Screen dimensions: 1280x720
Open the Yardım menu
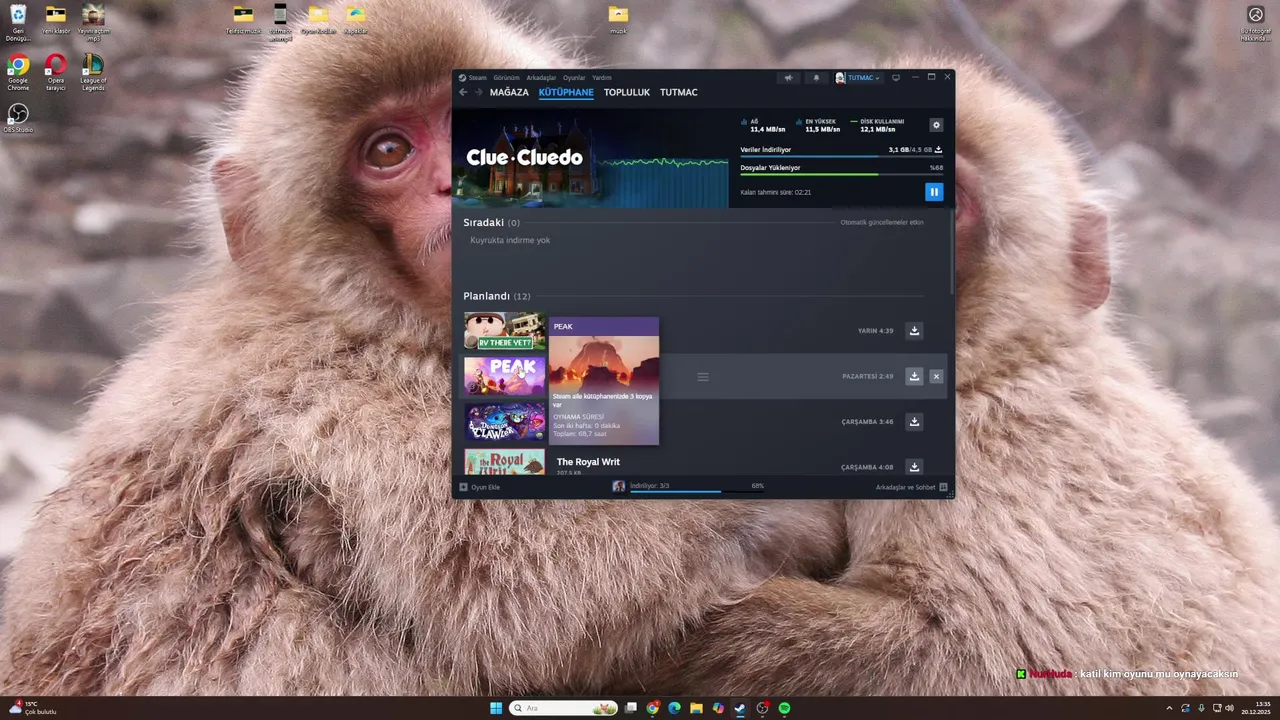click(x=602, y=77)
